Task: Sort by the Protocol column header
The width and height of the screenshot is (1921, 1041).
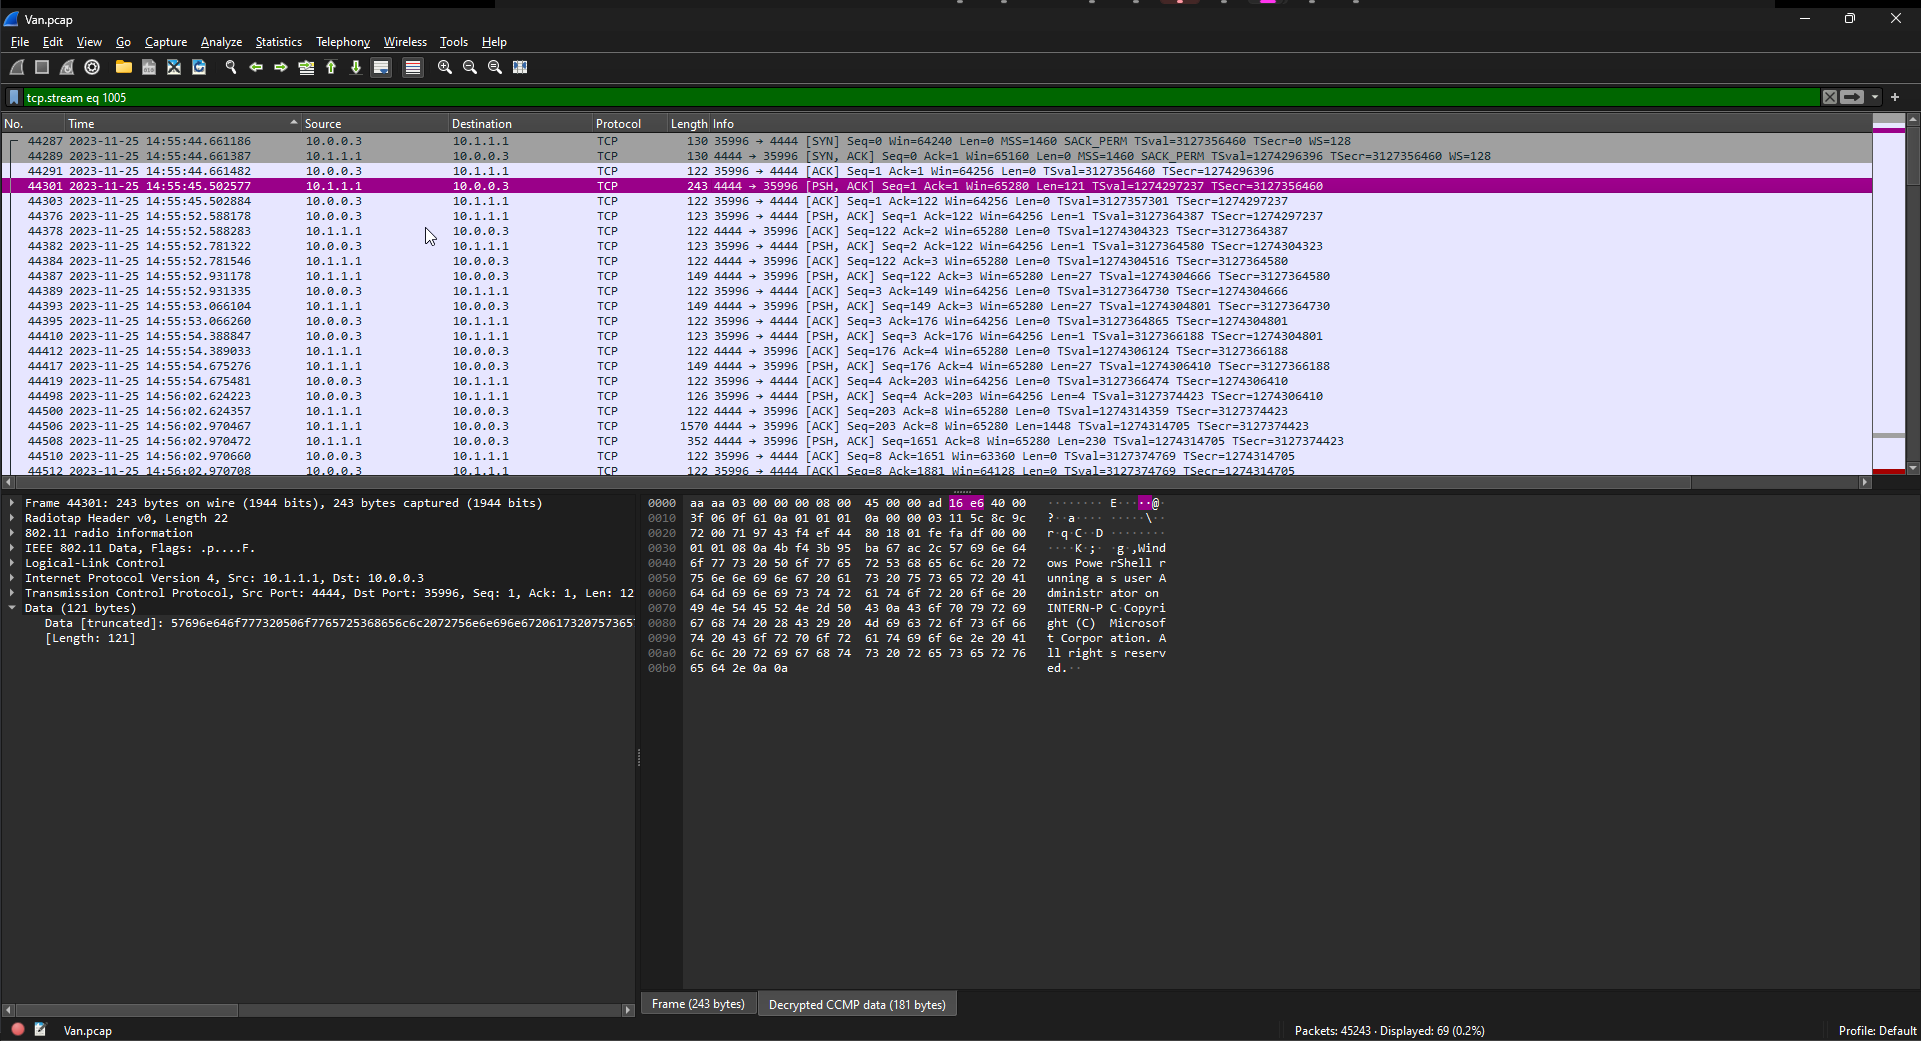Action: pos(630,124)
